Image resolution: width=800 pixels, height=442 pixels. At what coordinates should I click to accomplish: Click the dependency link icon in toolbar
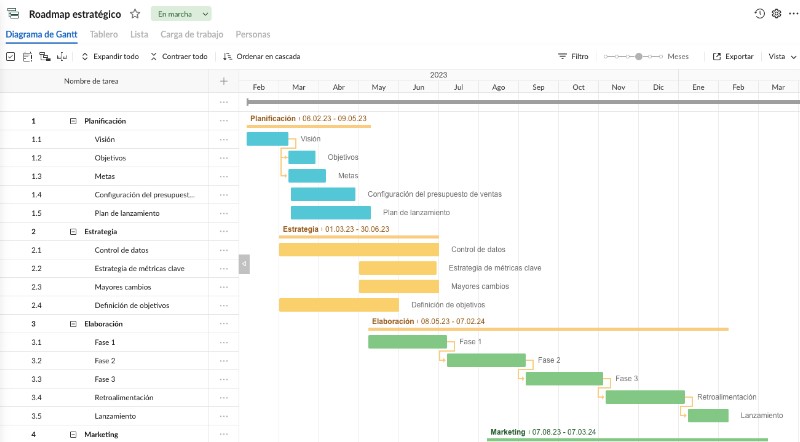(x=62, y=57)
